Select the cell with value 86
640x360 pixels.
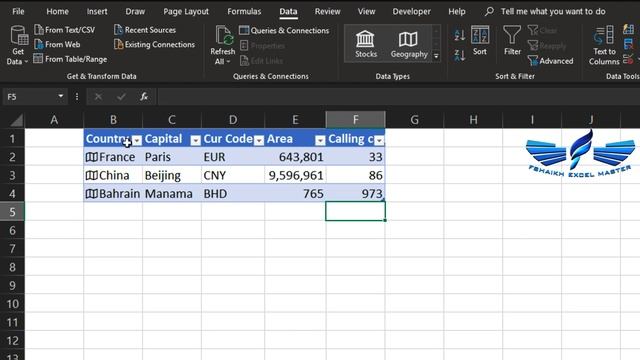coord(355,175)
